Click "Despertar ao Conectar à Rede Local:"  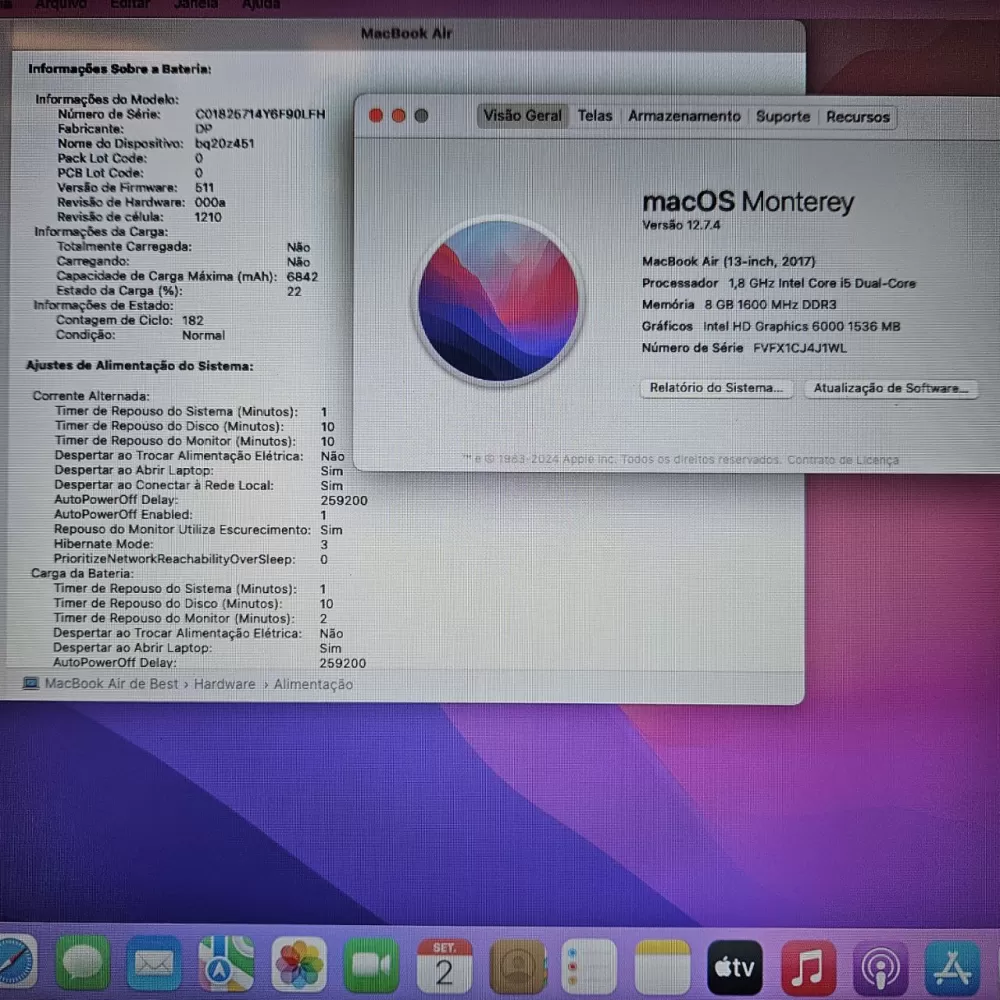pos(164,485)
